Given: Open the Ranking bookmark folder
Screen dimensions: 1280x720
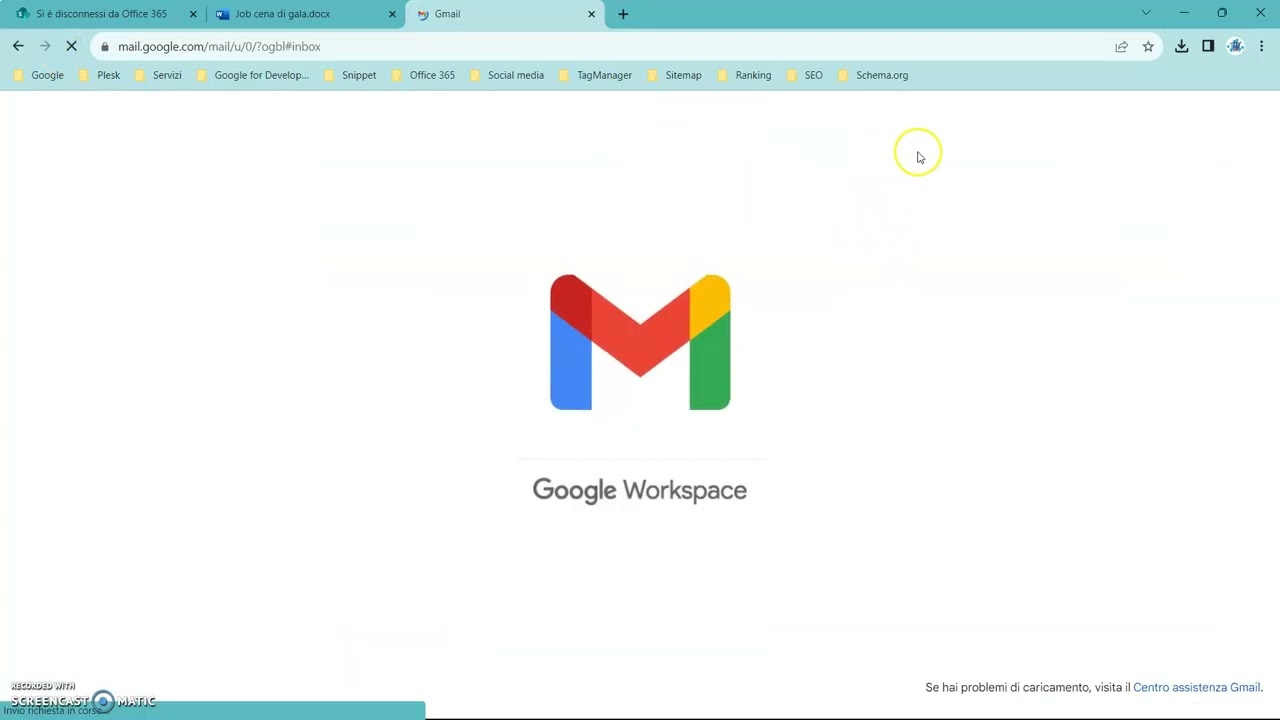Looking at the screenshot, I should [744, 75].
